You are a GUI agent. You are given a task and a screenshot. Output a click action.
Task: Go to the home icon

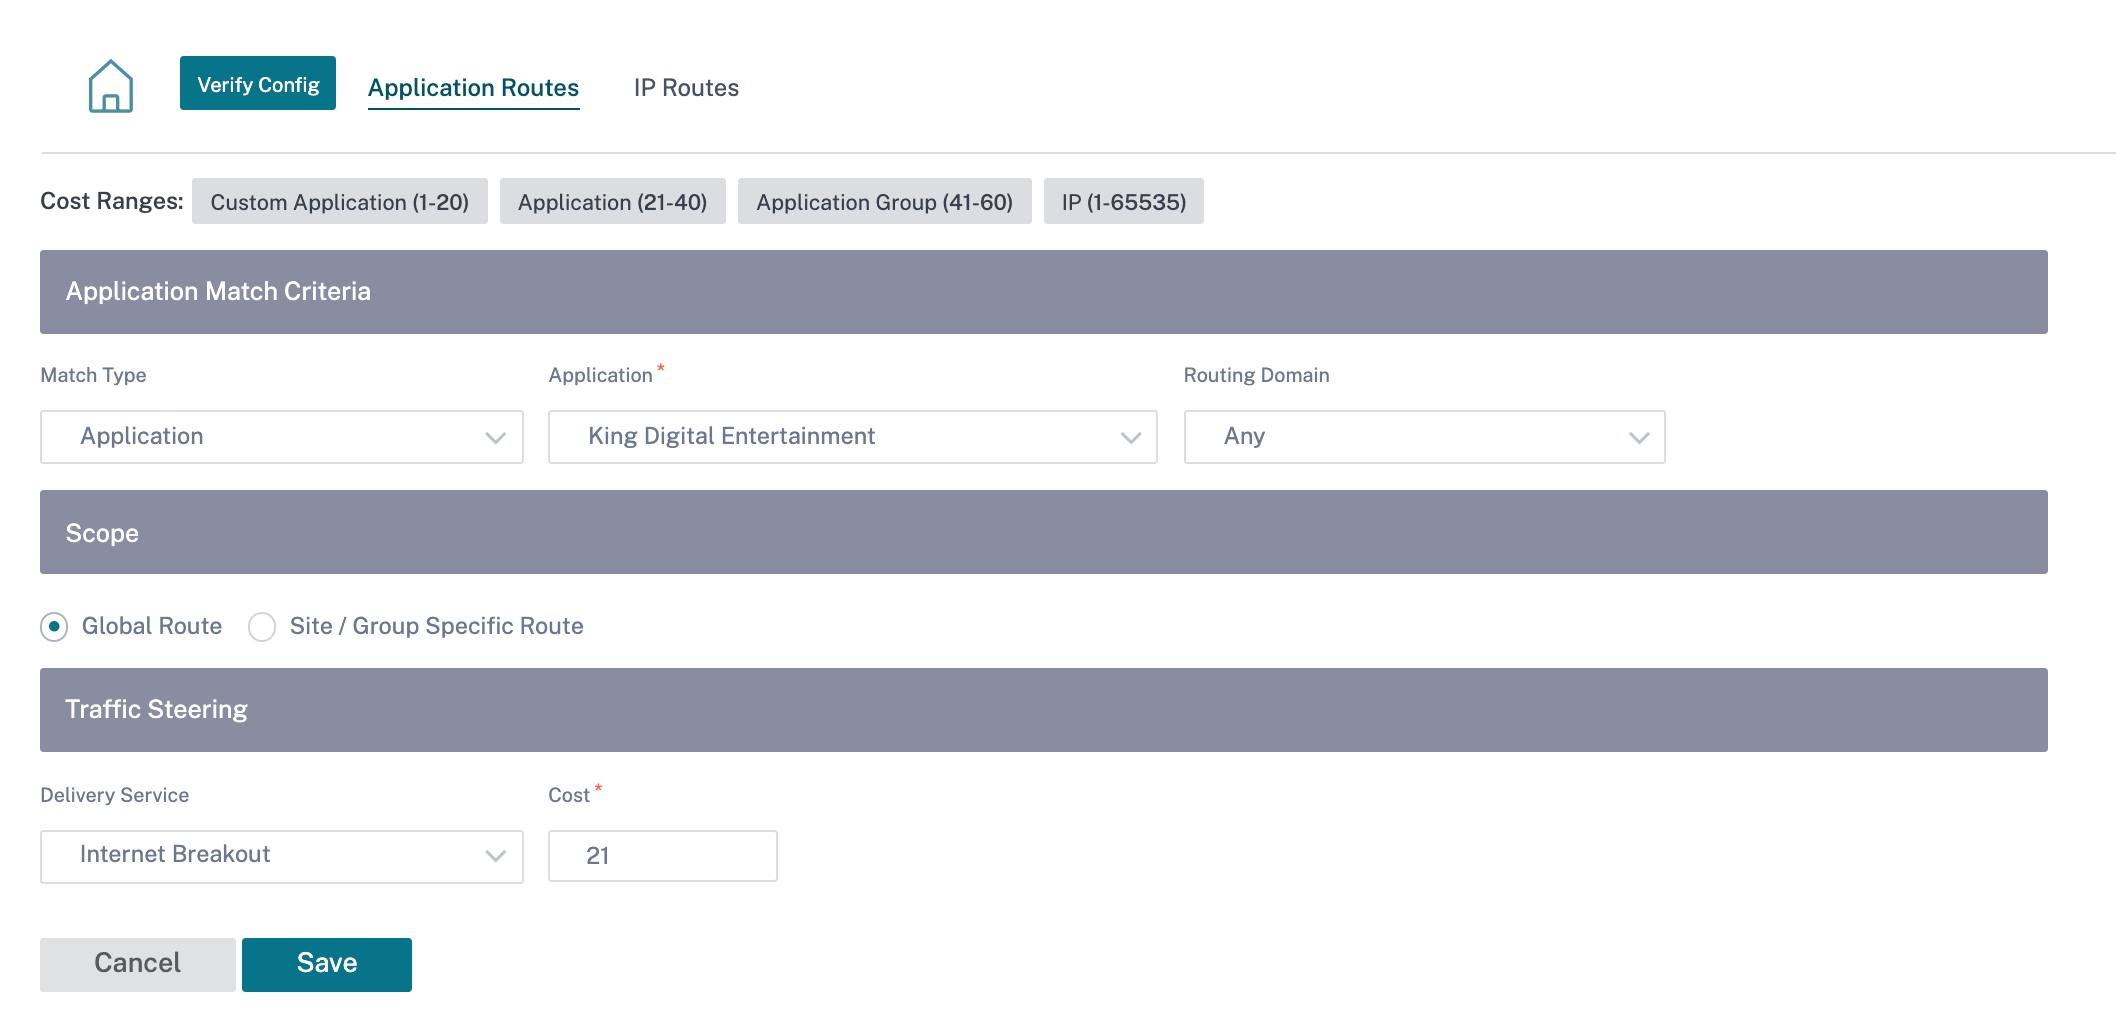[111, 86]
